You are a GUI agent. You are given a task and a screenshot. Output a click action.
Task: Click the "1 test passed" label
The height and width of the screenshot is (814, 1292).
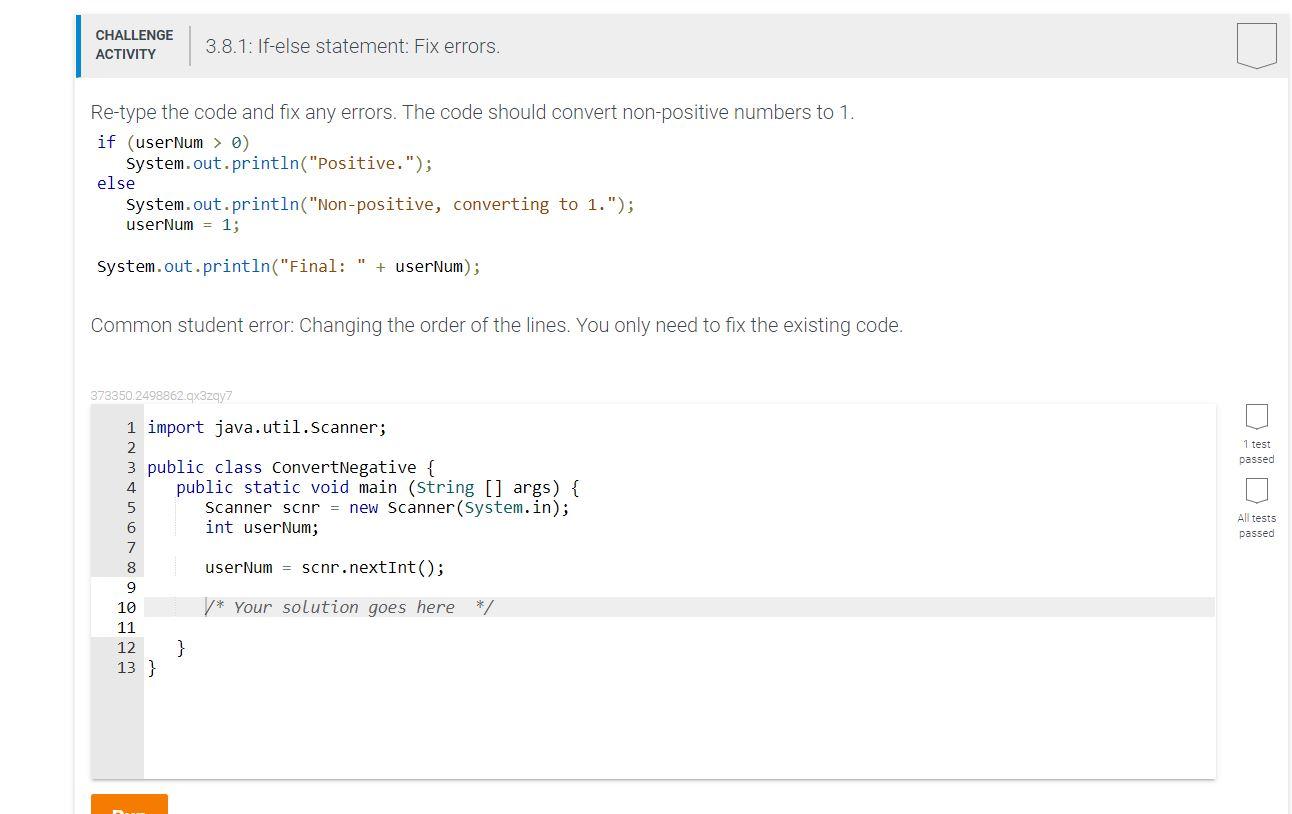tap(1257, 451)
